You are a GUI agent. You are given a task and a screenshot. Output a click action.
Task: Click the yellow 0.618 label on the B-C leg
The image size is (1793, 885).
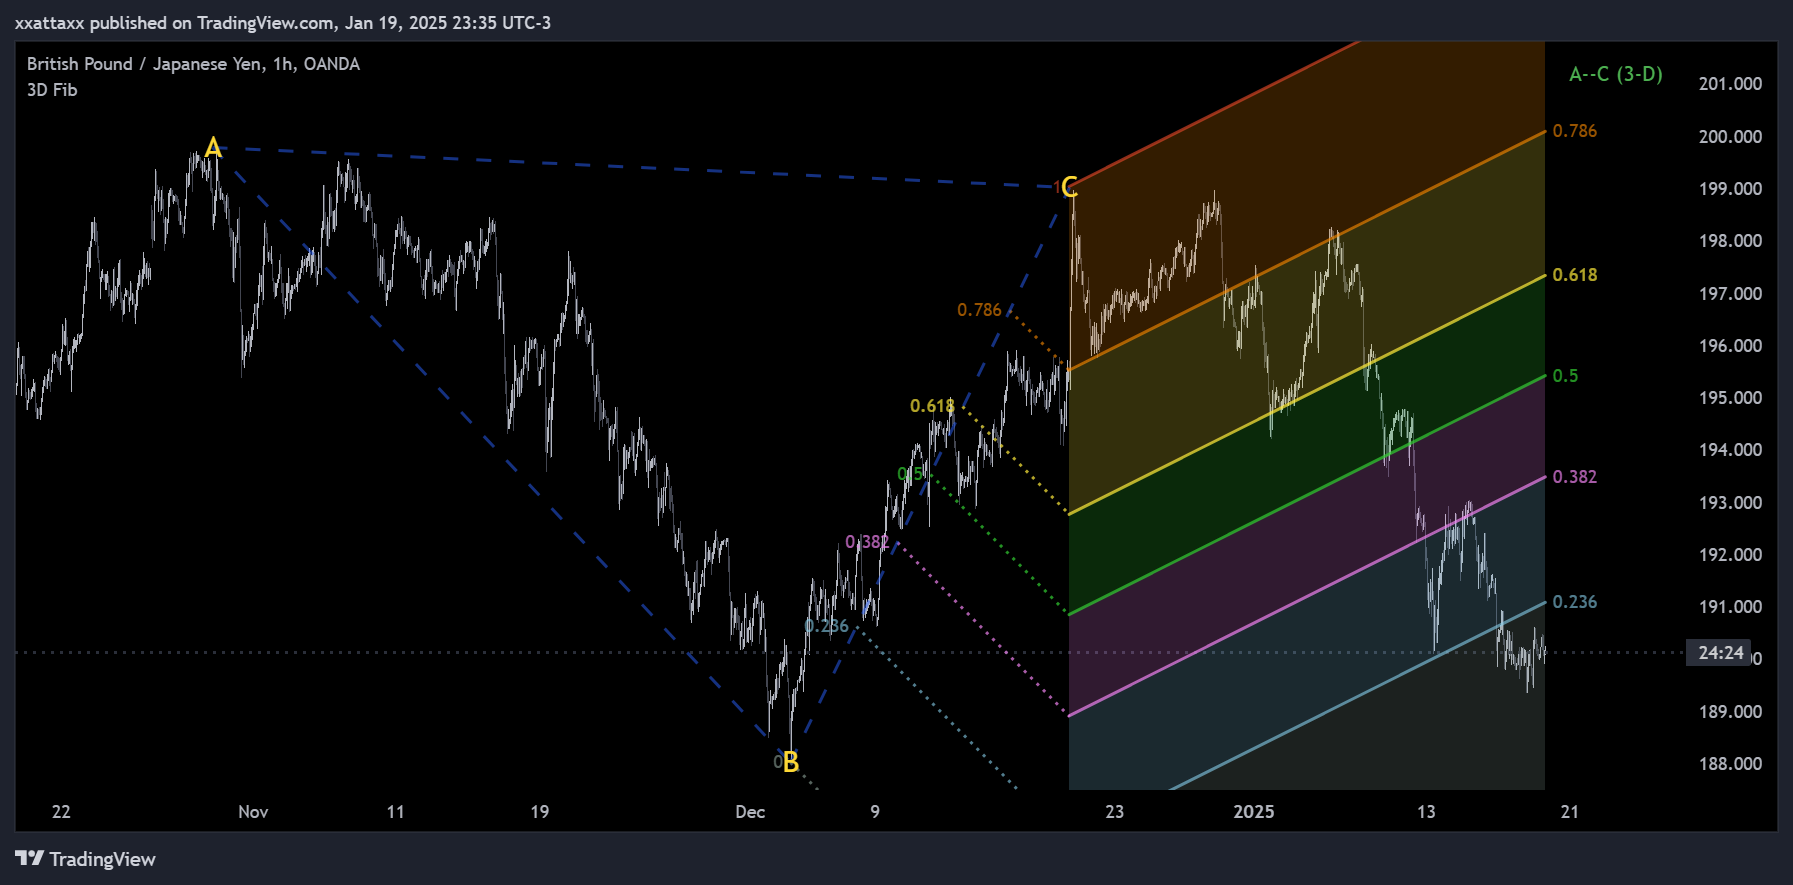(x=932, y=406)
